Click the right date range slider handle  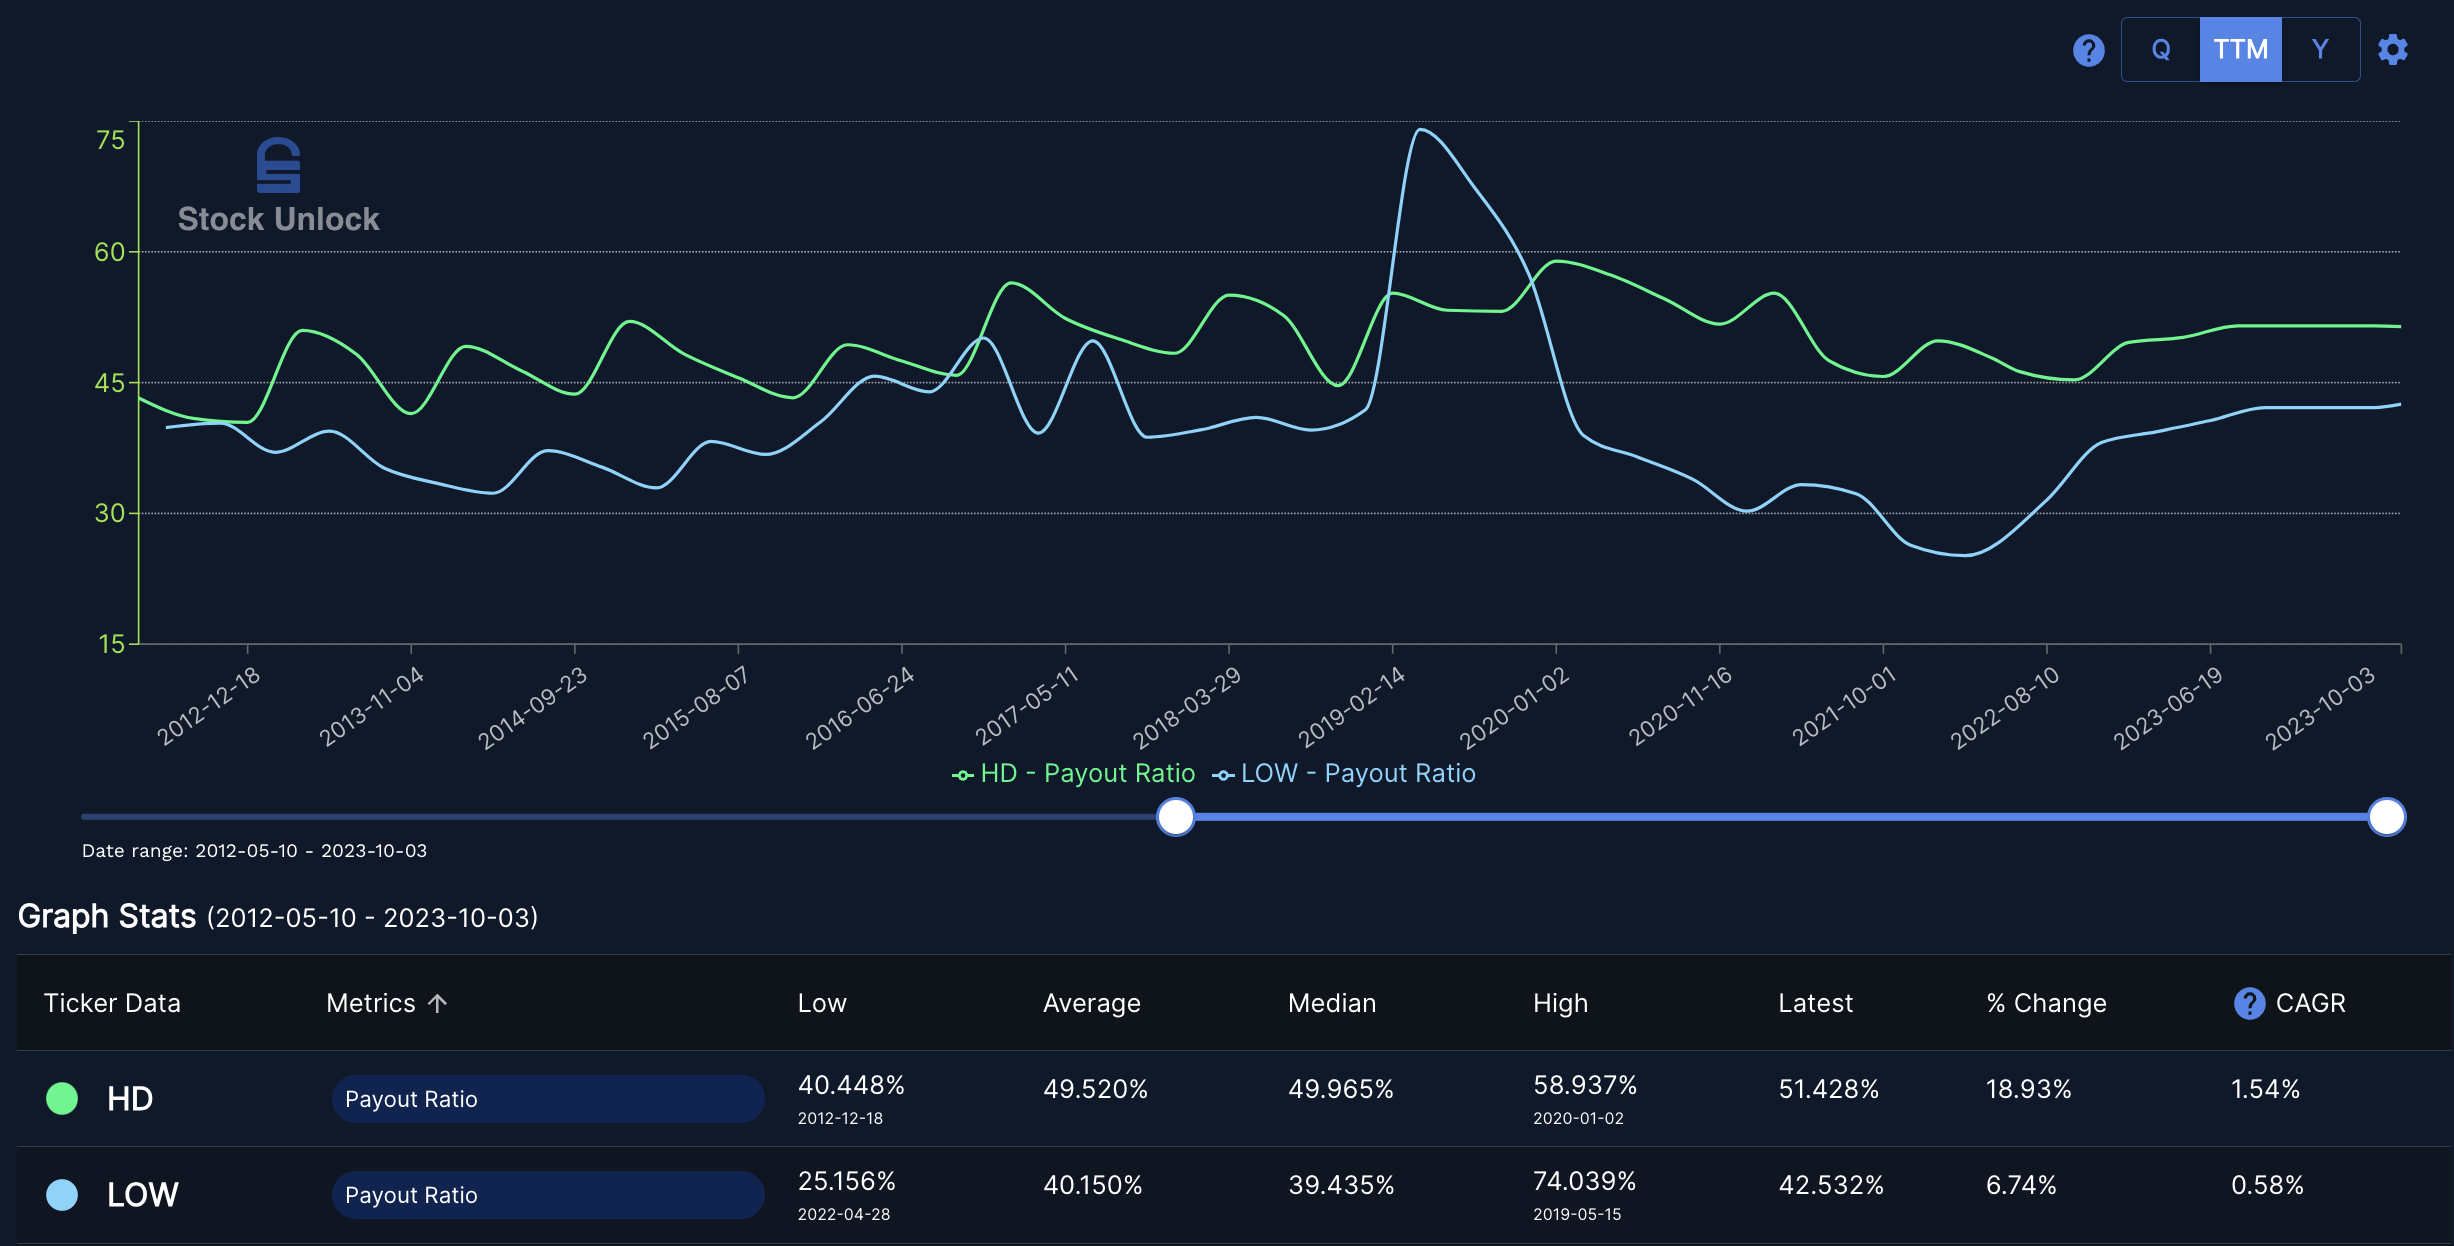click(x=2386, y=817)
